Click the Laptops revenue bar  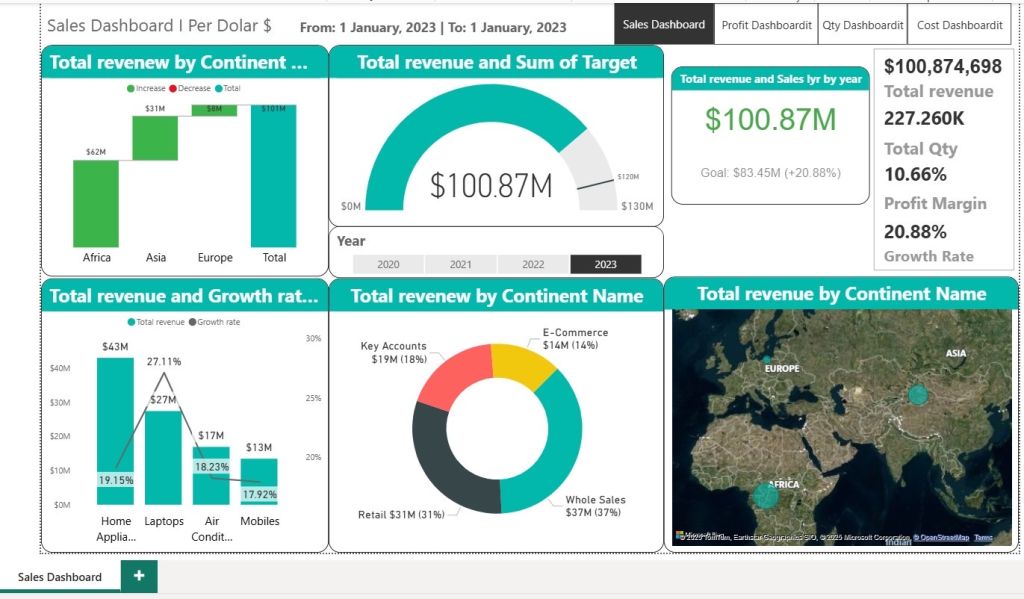coord(164,455)
